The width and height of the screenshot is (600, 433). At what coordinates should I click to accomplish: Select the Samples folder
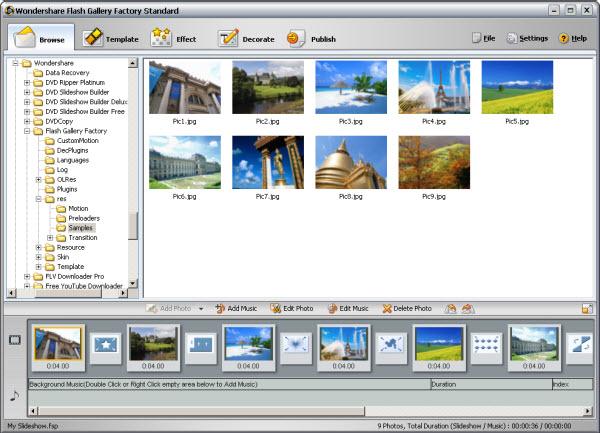tap(75, 228)
